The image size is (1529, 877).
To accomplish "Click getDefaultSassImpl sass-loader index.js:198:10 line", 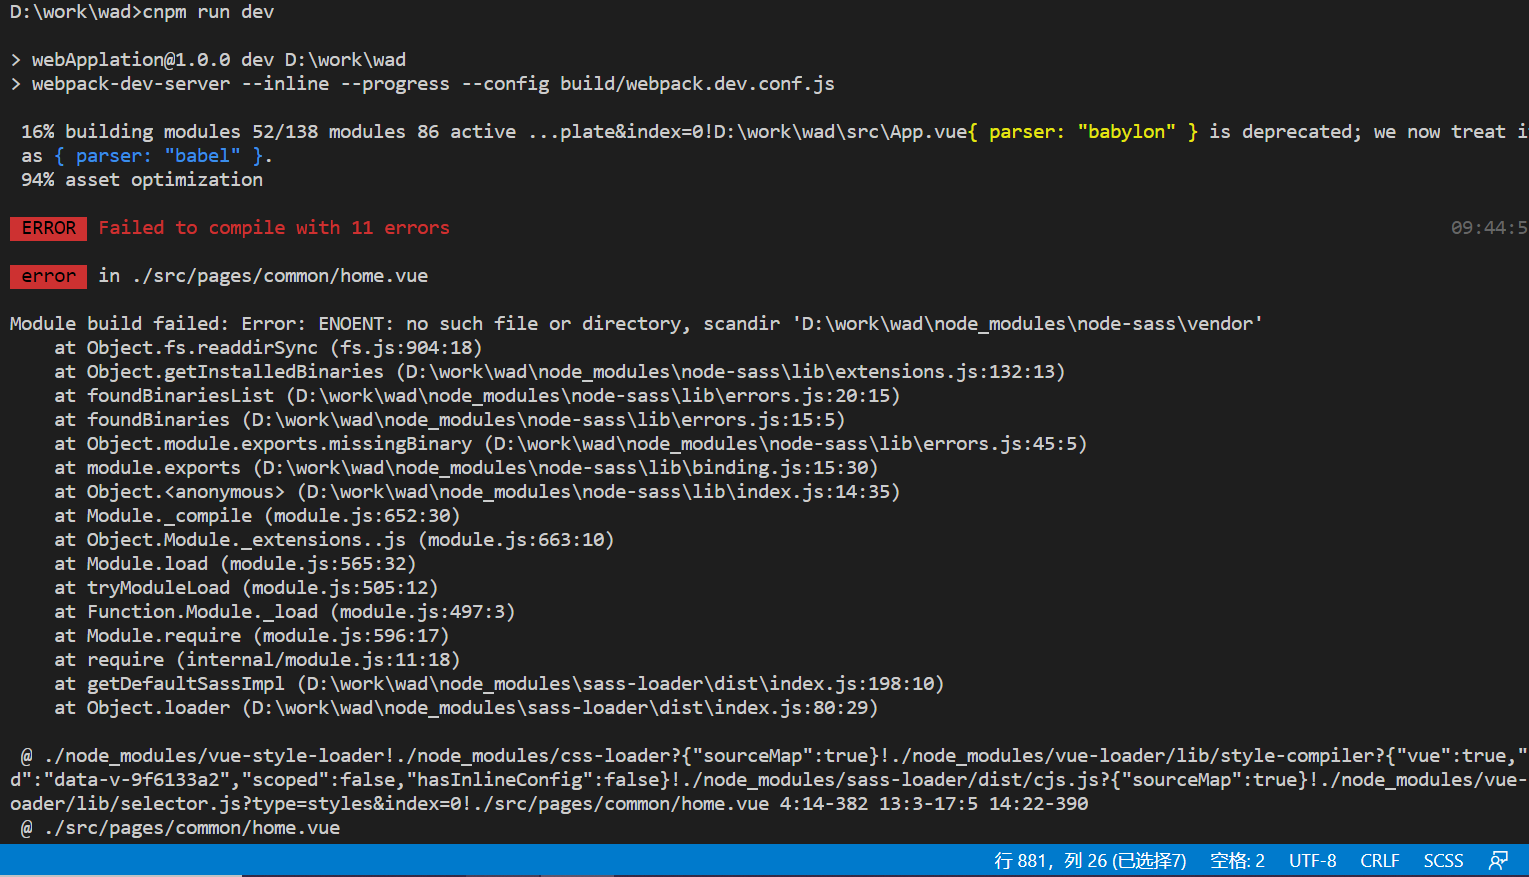I will point(499,684).
